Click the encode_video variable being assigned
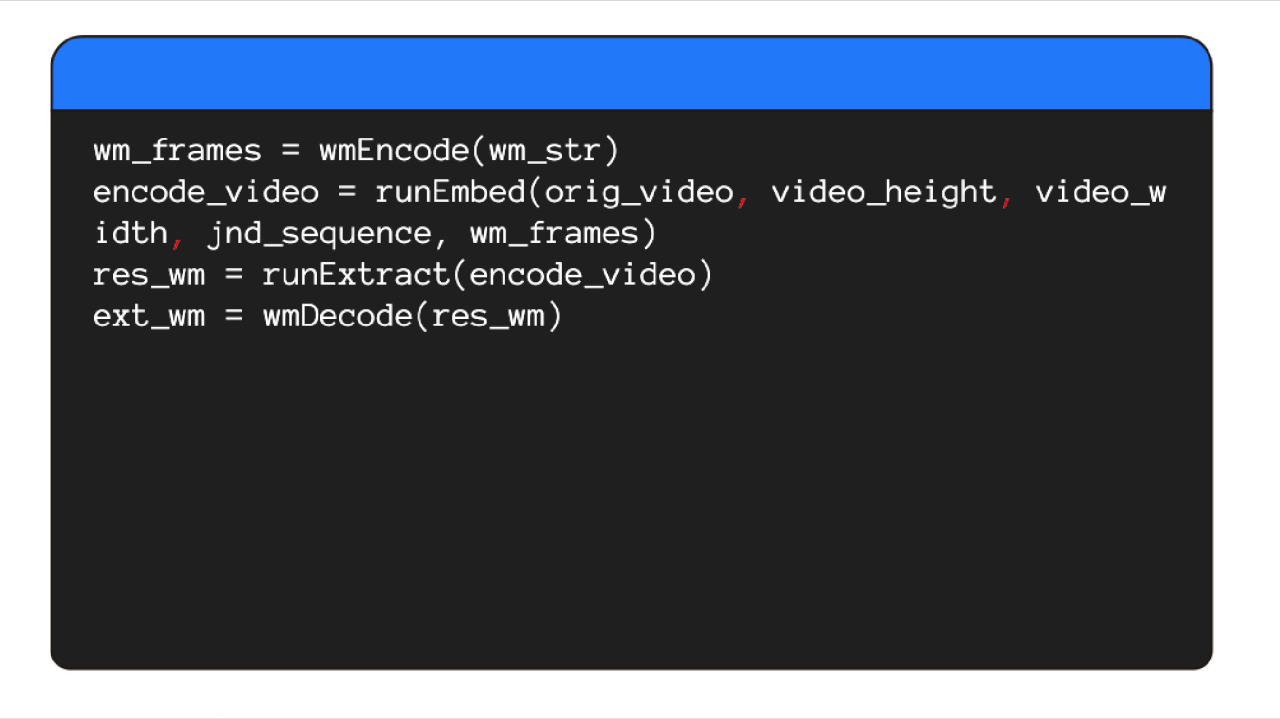 click(x=205, y=193)
